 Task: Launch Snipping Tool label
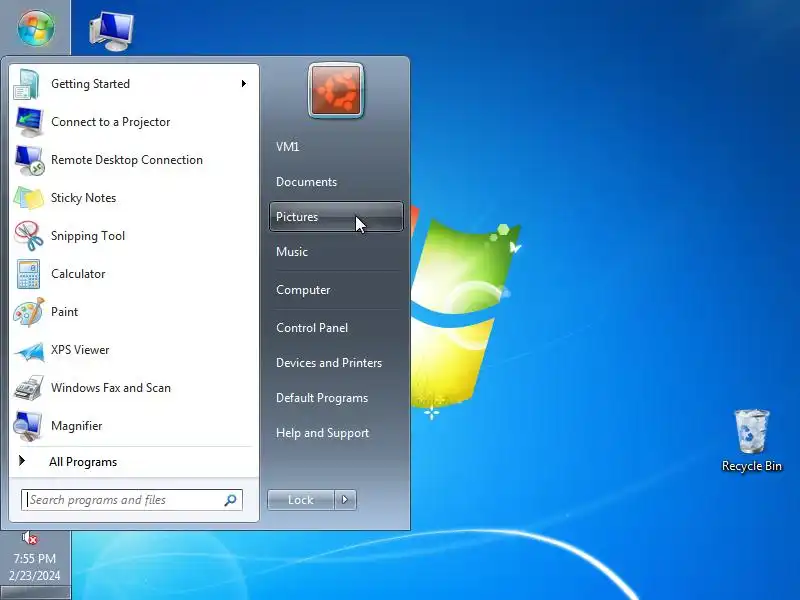[x=88, y=236]
